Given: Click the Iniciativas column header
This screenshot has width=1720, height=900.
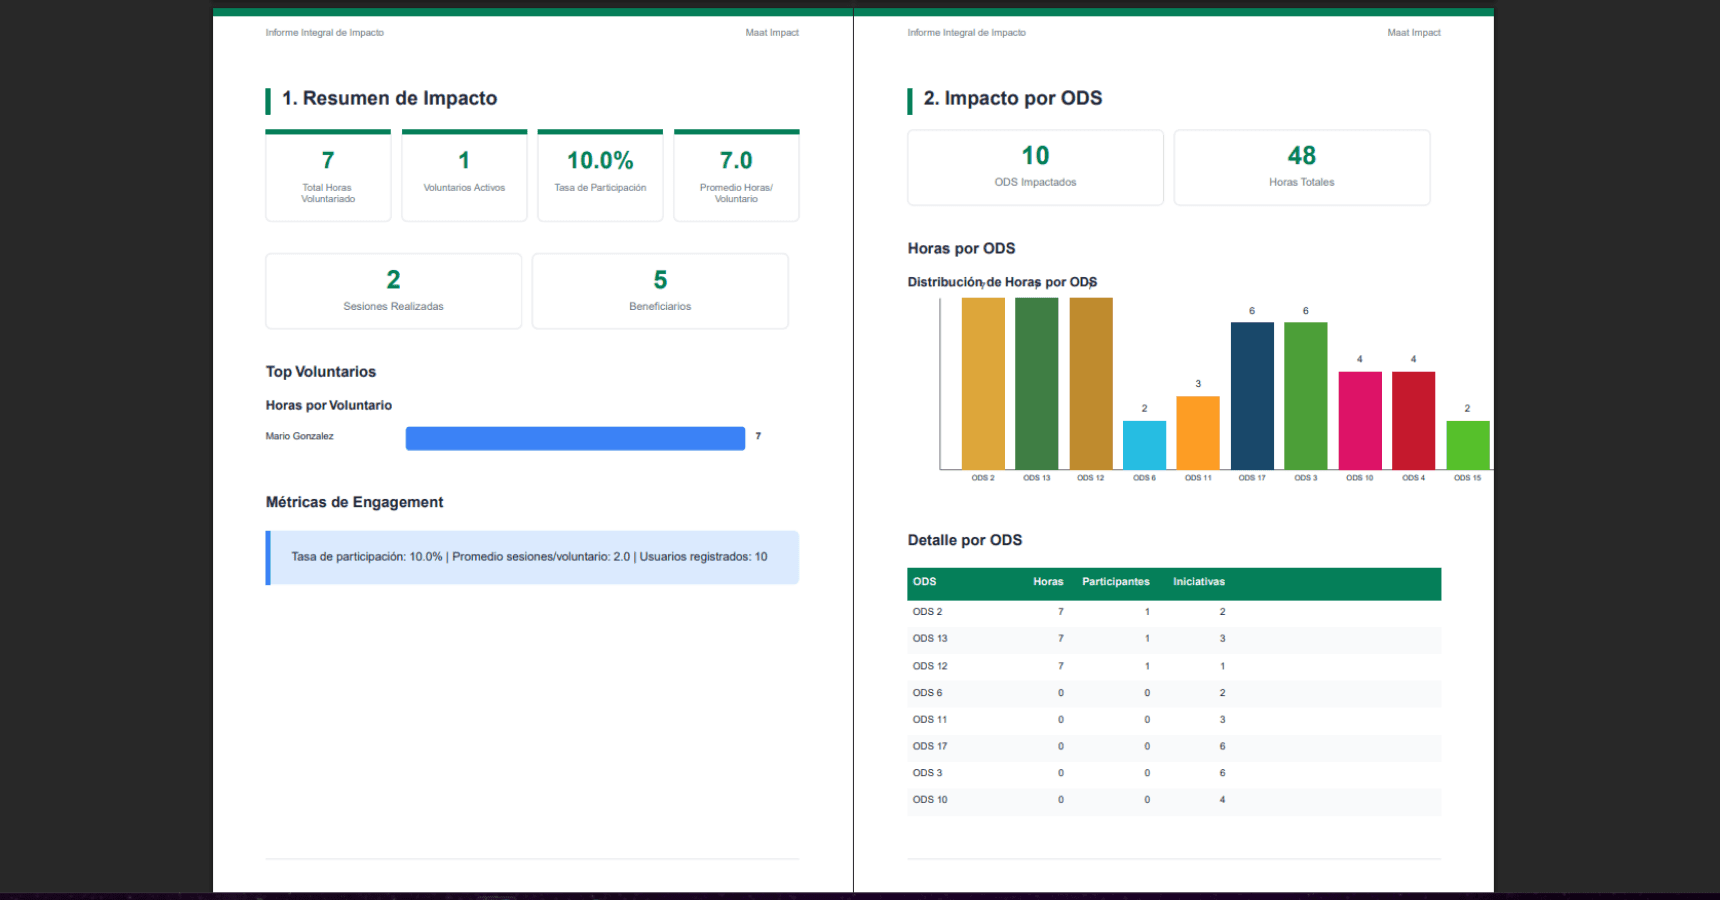Looking at the screenshot, I should (x=1198, y=582).
